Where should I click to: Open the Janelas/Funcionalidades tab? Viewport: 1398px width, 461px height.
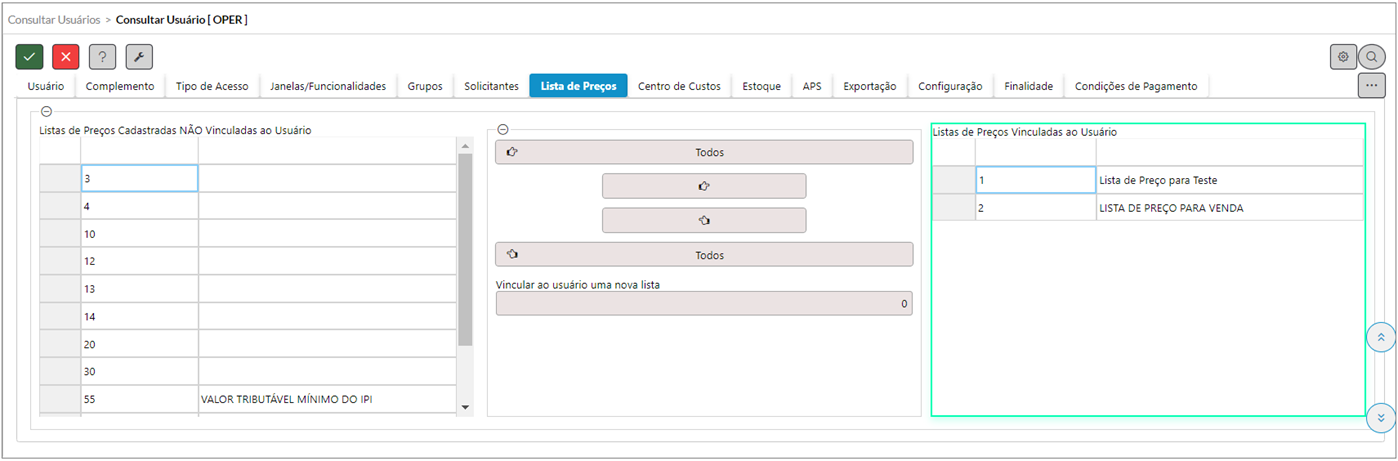click(328, 87)
